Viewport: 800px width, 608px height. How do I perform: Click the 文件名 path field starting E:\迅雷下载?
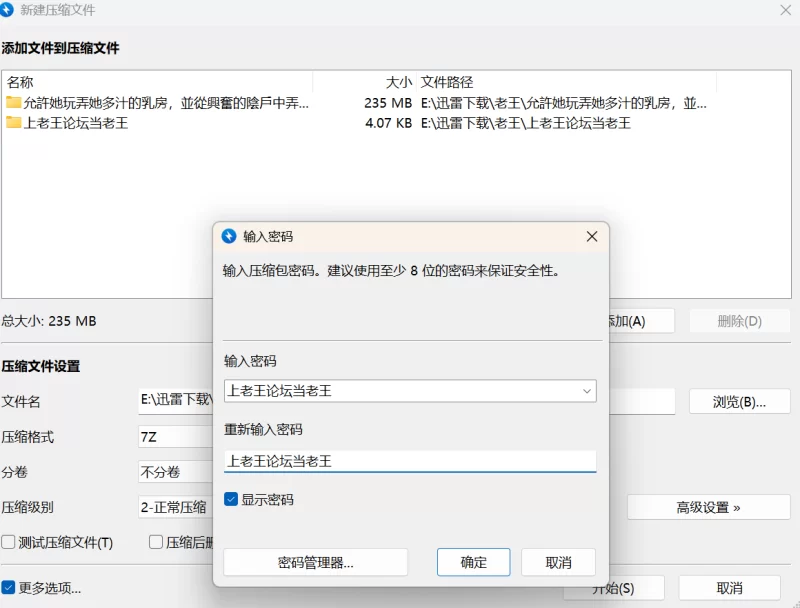tap(176, 400)
